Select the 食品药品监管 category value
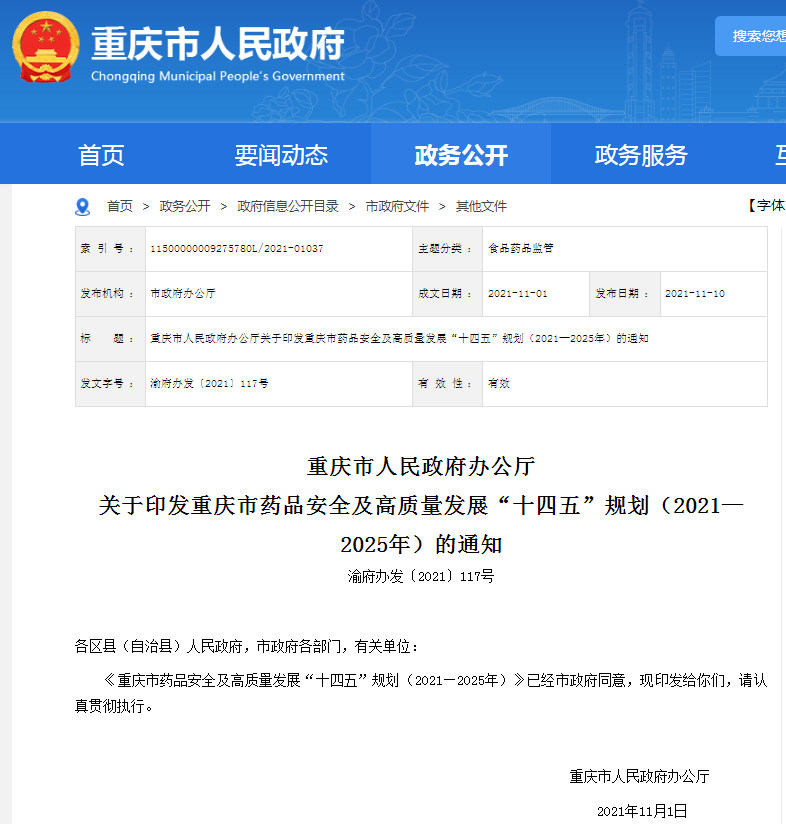Viewport: 786px width, 824px height. point(521,249)
